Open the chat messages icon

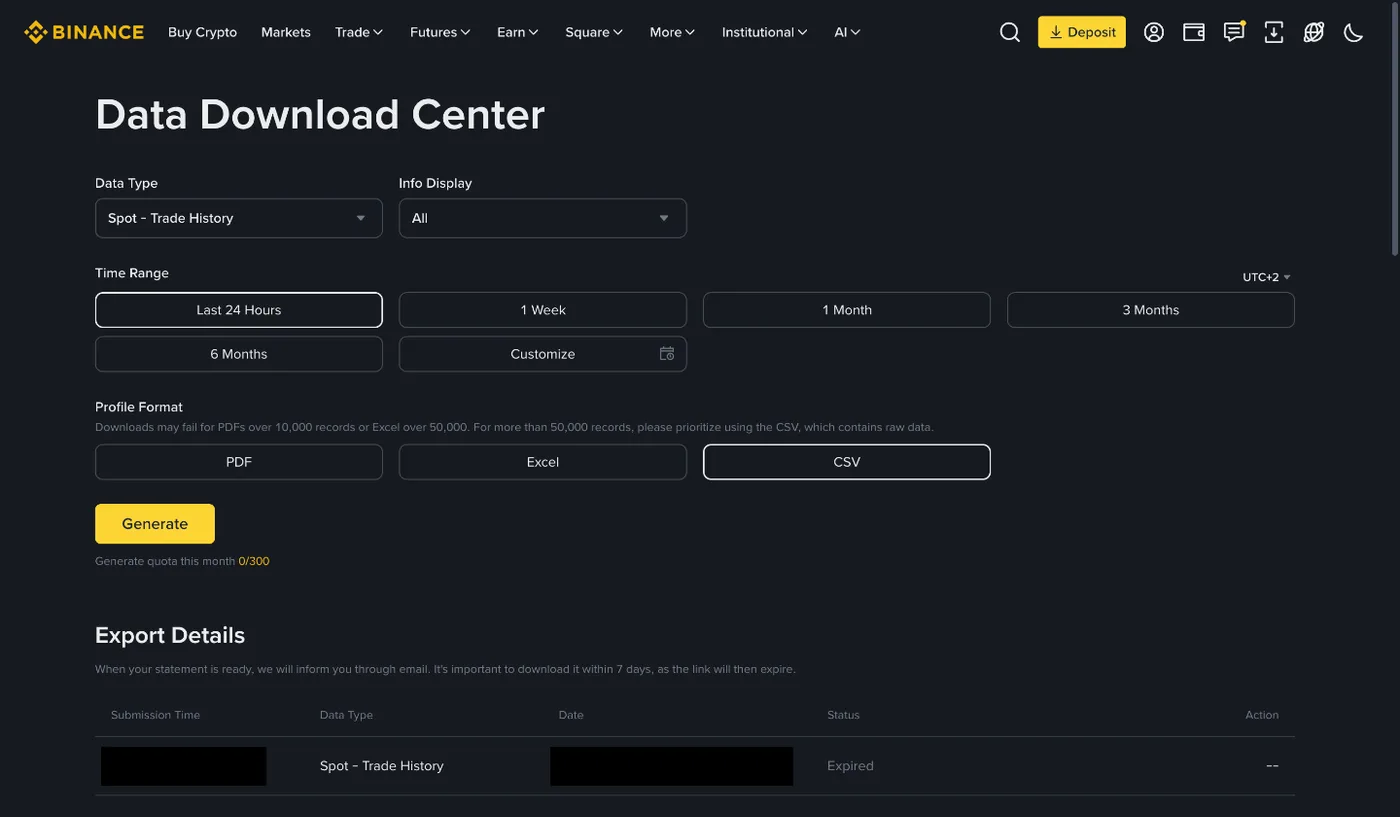click(1234, 32)
